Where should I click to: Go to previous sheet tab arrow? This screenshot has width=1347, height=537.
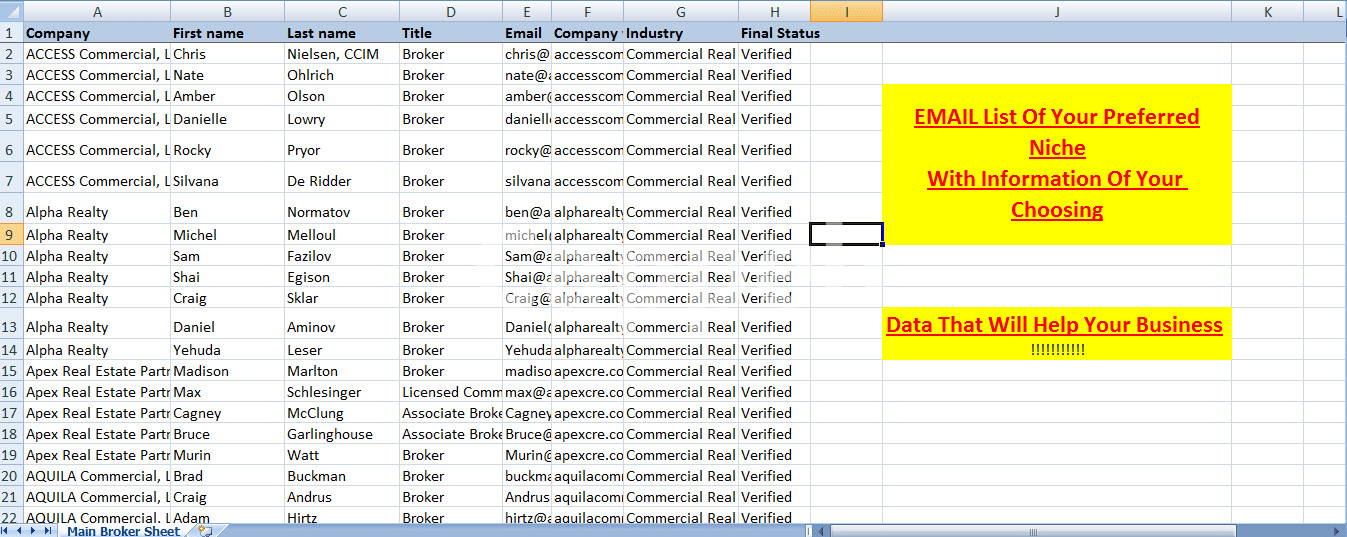point(20,531)
